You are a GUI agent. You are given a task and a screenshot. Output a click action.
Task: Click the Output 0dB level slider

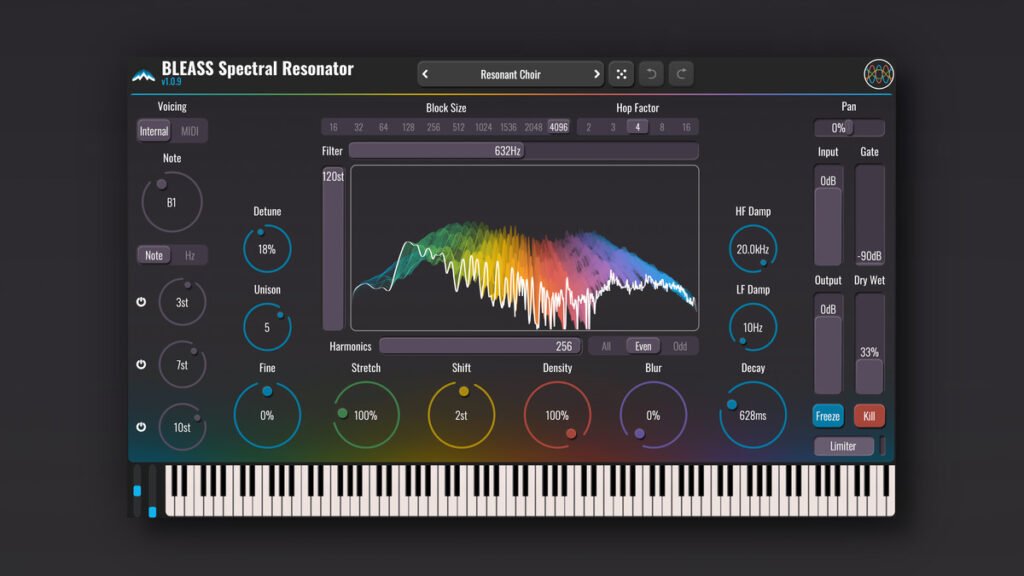coord(827,344)
